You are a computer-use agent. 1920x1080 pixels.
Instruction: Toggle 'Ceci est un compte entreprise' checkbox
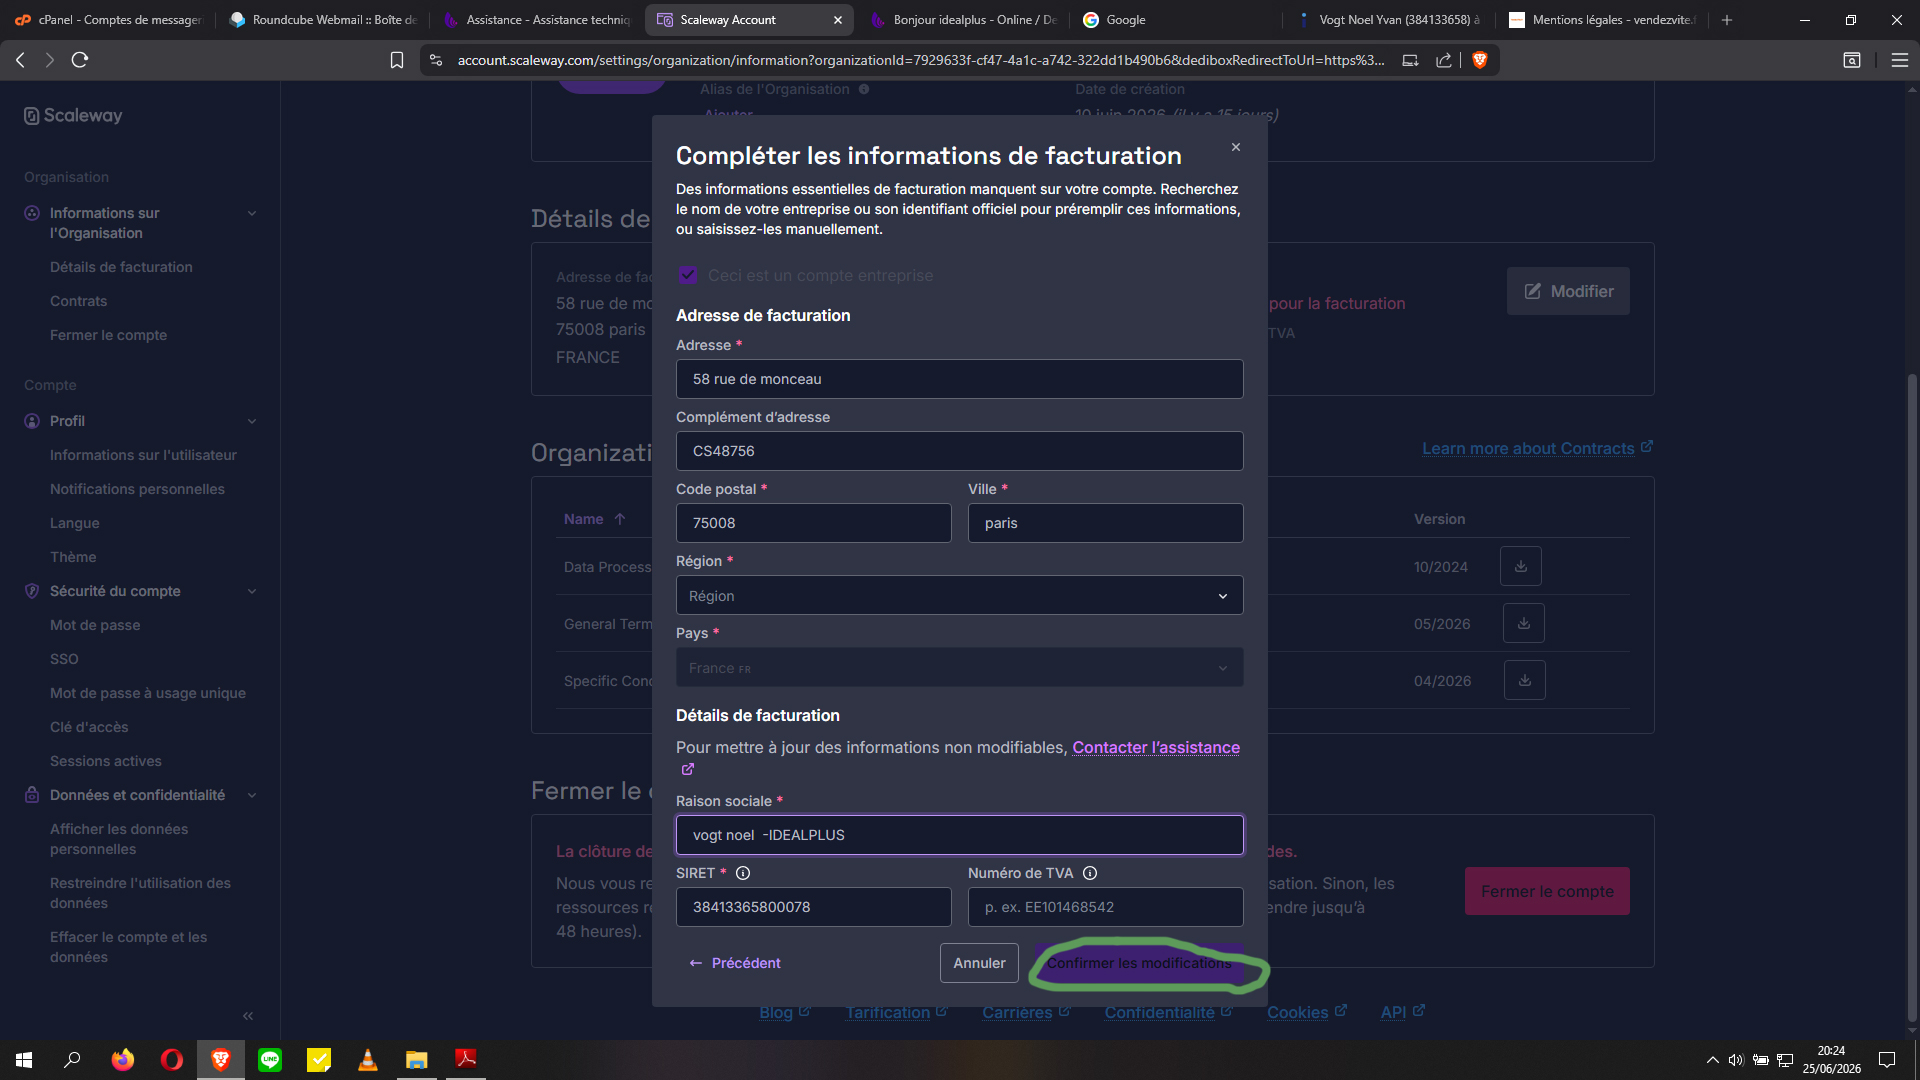point(688,275)
